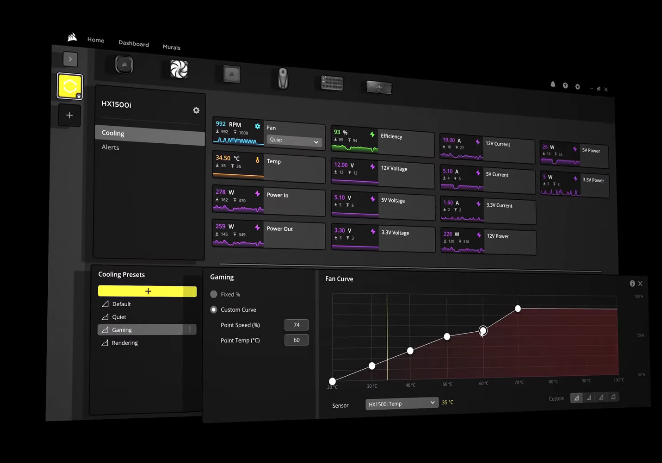Select the Custom Curve radio button
The height and width of the screenshot is (463, 662).
214,310
